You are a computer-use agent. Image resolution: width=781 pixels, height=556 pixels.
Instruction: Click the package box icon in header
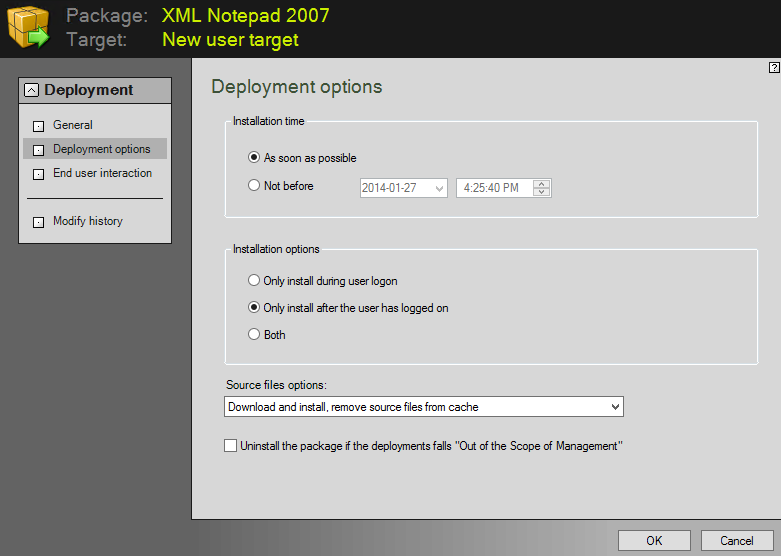click(x=28, y=27)
